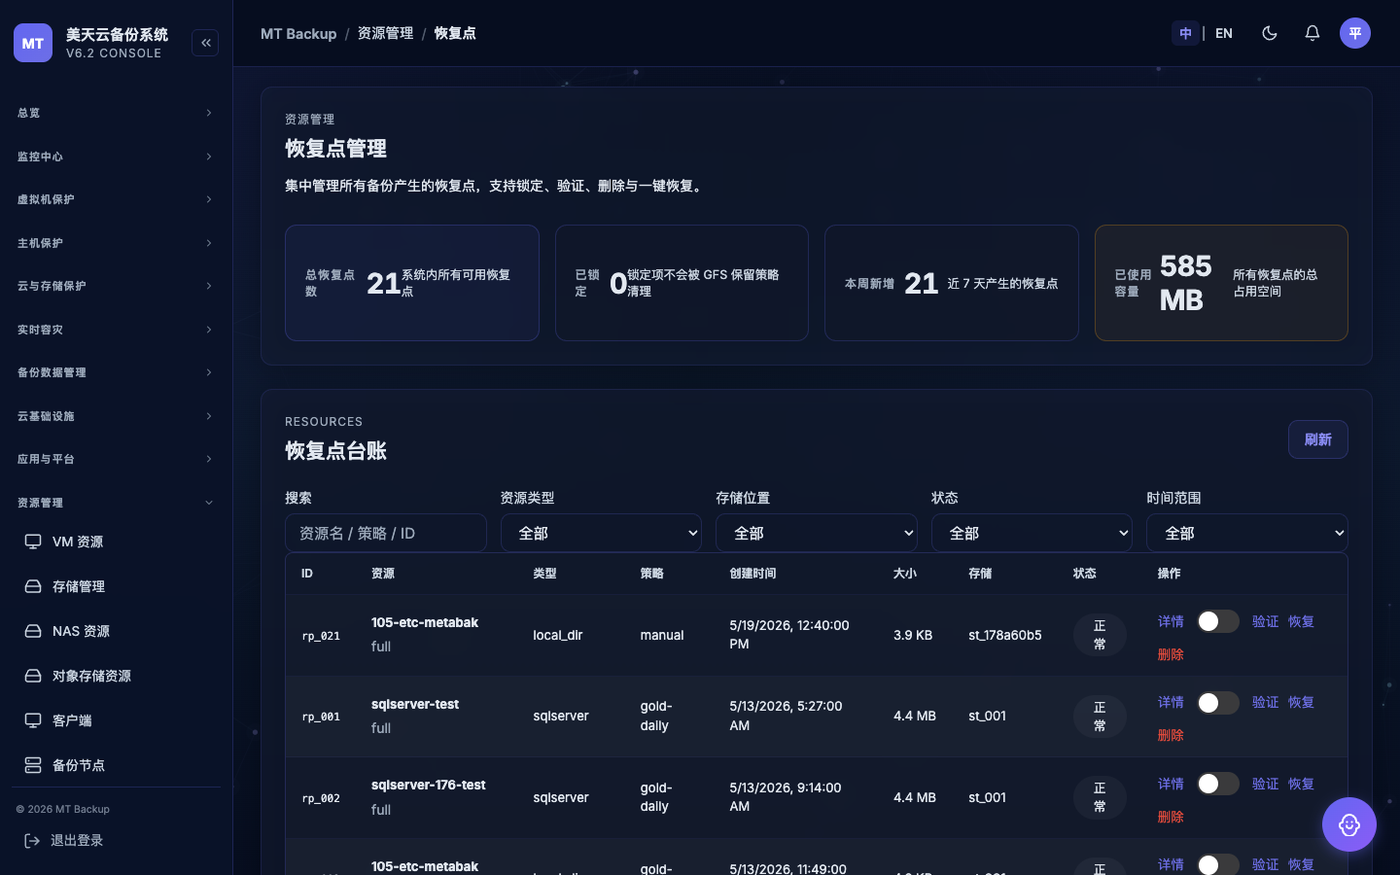Open VM 资源 menu item

pyautogui.click(x=116, y=541)
